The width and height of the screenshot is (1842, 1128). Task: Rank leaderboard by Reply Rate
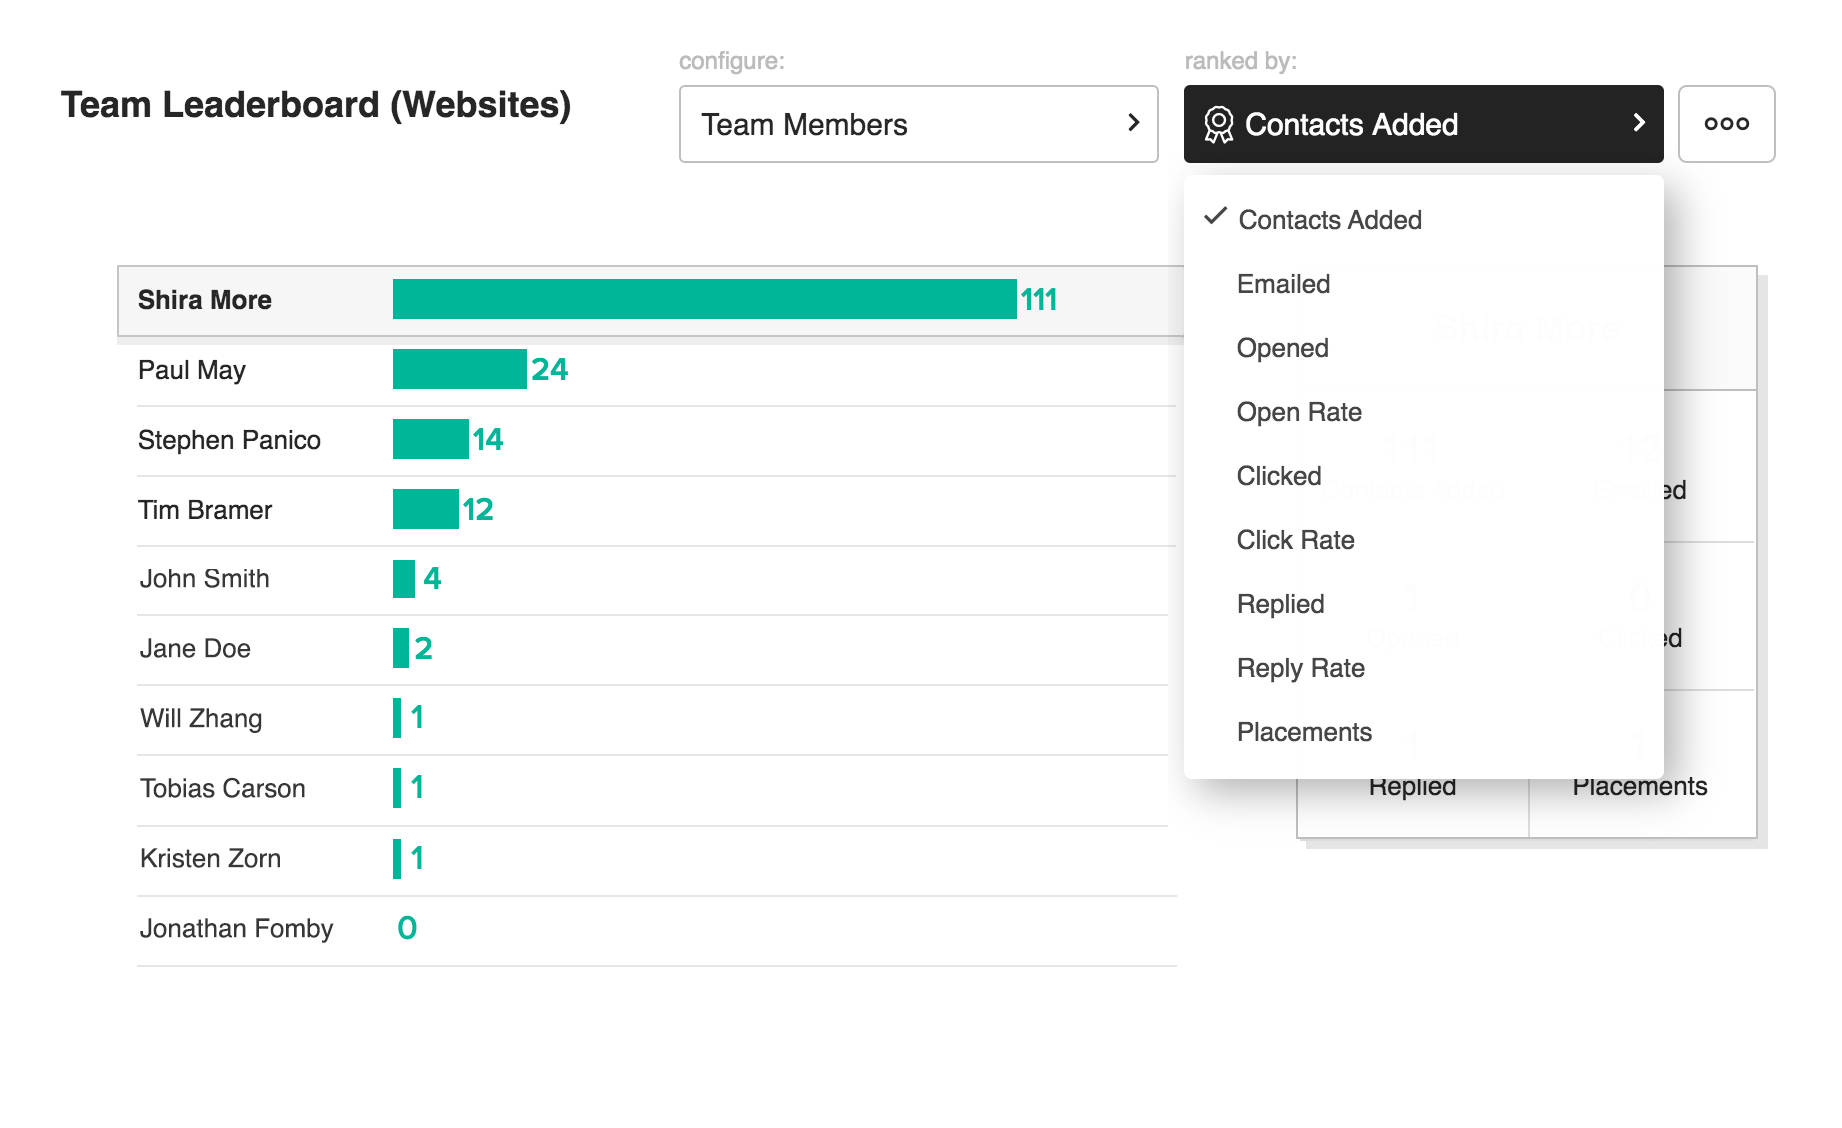tap(1300, 668)
